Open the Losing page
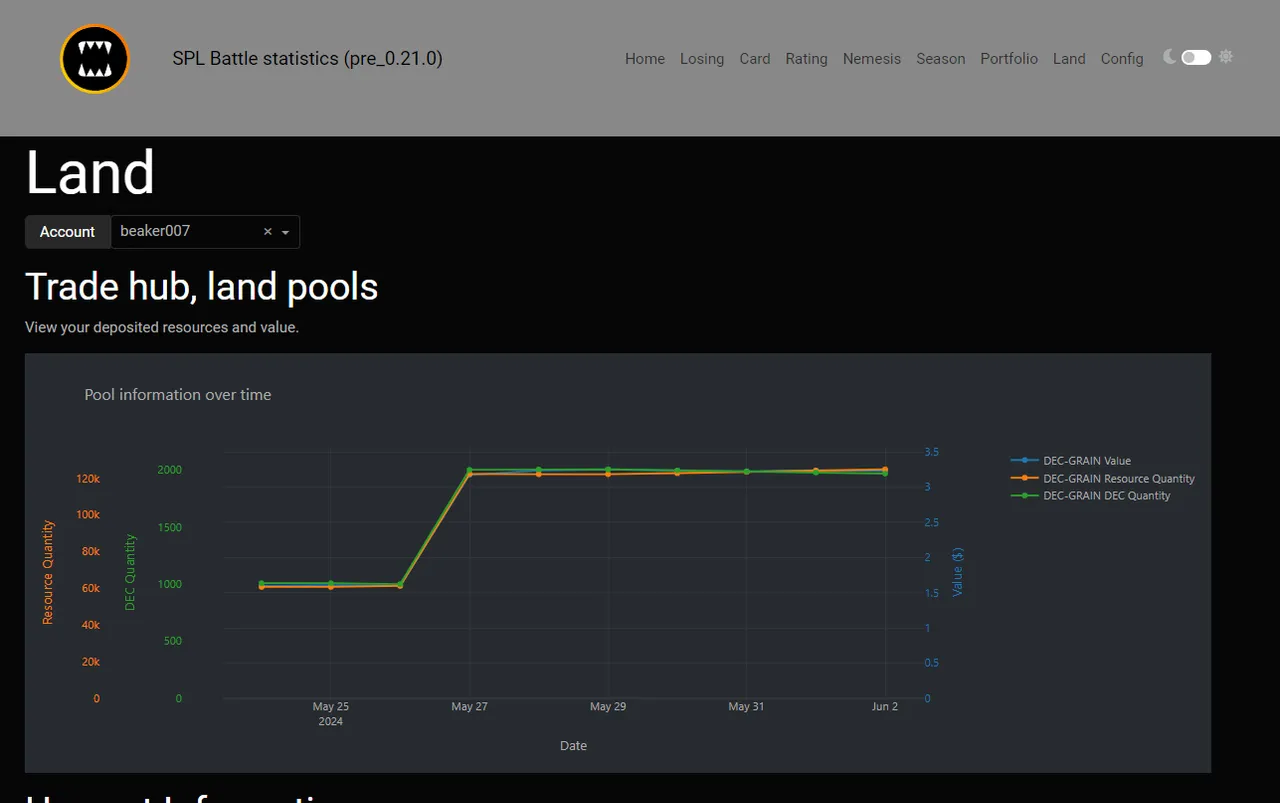The height and width of the screenshot is (803, 1280). (702, 59)
